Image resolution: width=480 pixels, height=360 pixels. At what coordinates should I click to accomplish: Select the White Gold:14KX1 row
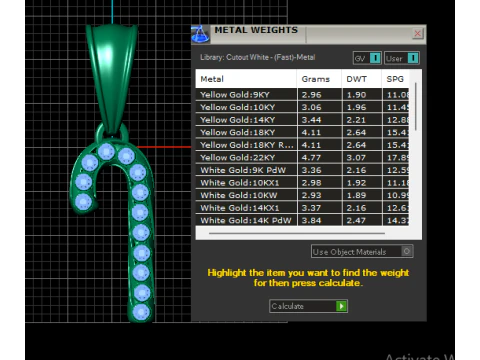(302, 208)
